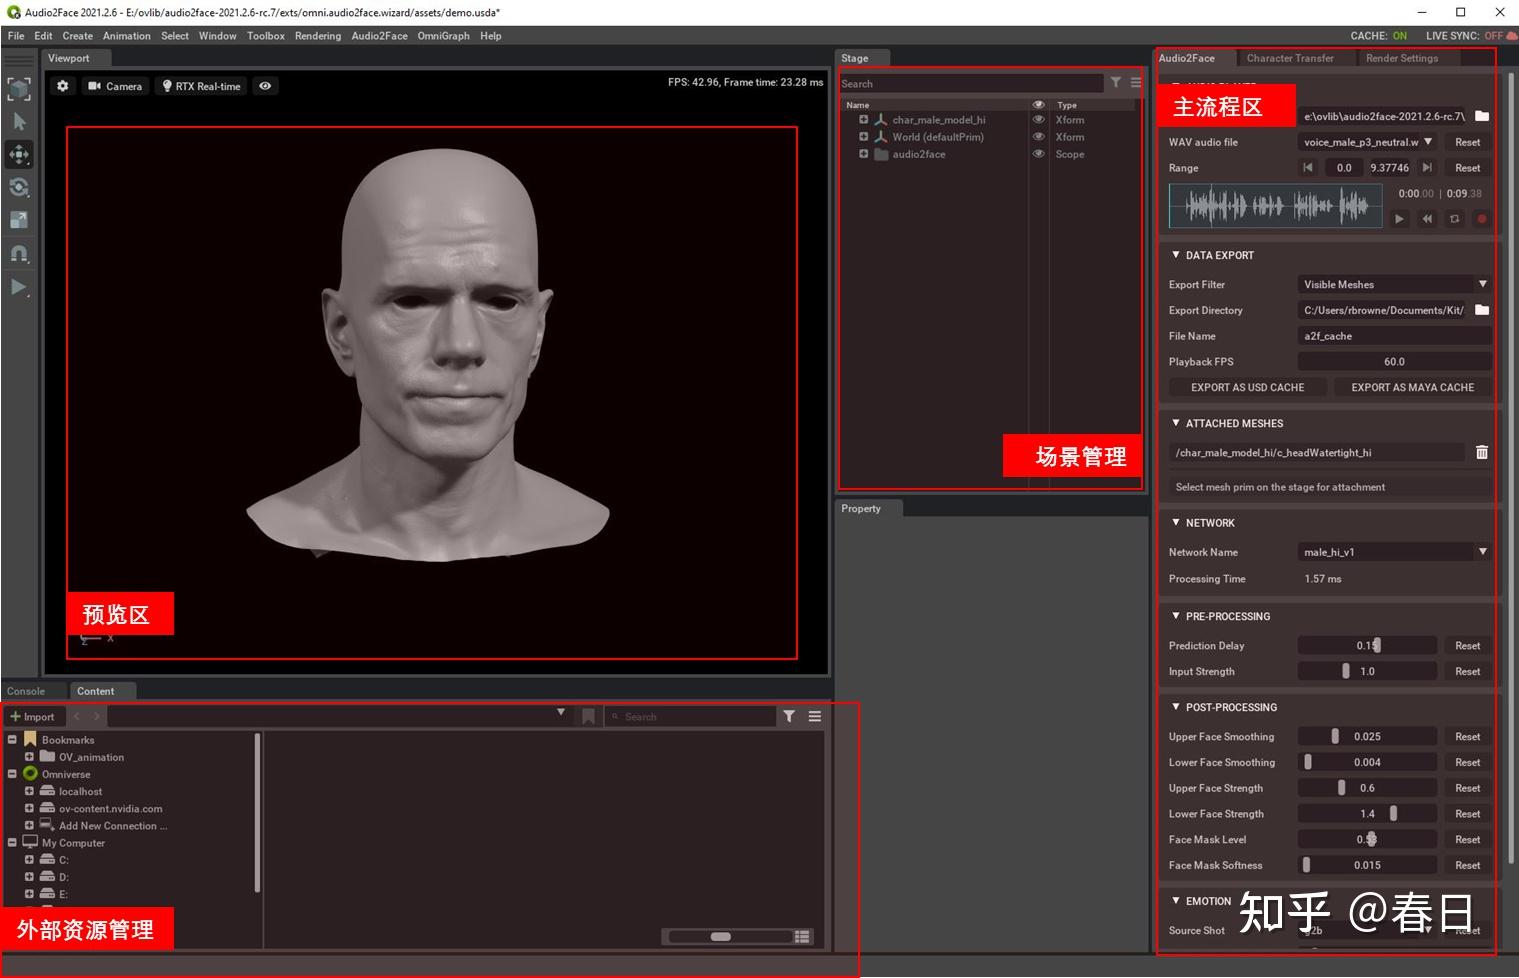Play the audio track waveform
The width and height of the screenshot is (1519, 978).
(1399, 219)
